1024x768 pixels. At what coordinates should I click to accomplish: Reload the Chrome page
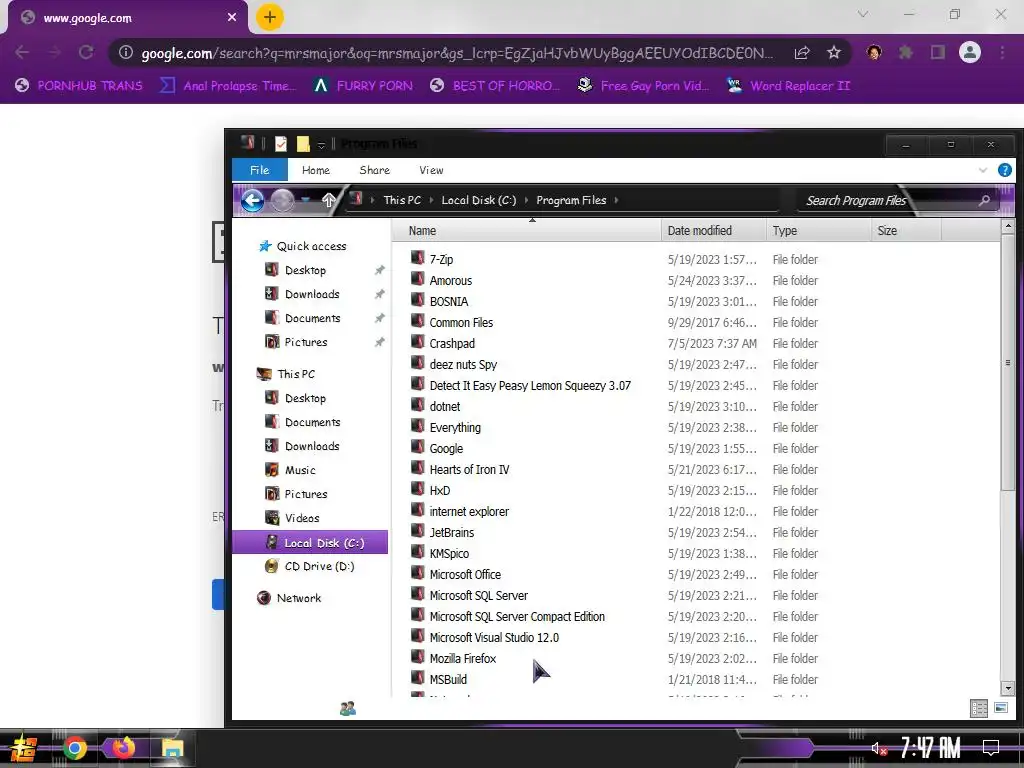(x=86, y=52)
